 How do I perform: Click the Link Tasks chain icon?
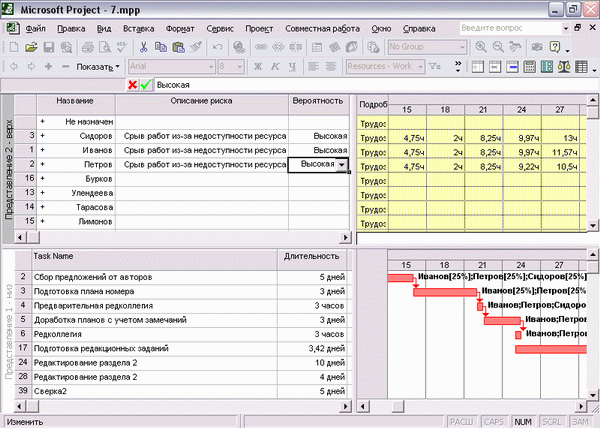tap(261, 47)
